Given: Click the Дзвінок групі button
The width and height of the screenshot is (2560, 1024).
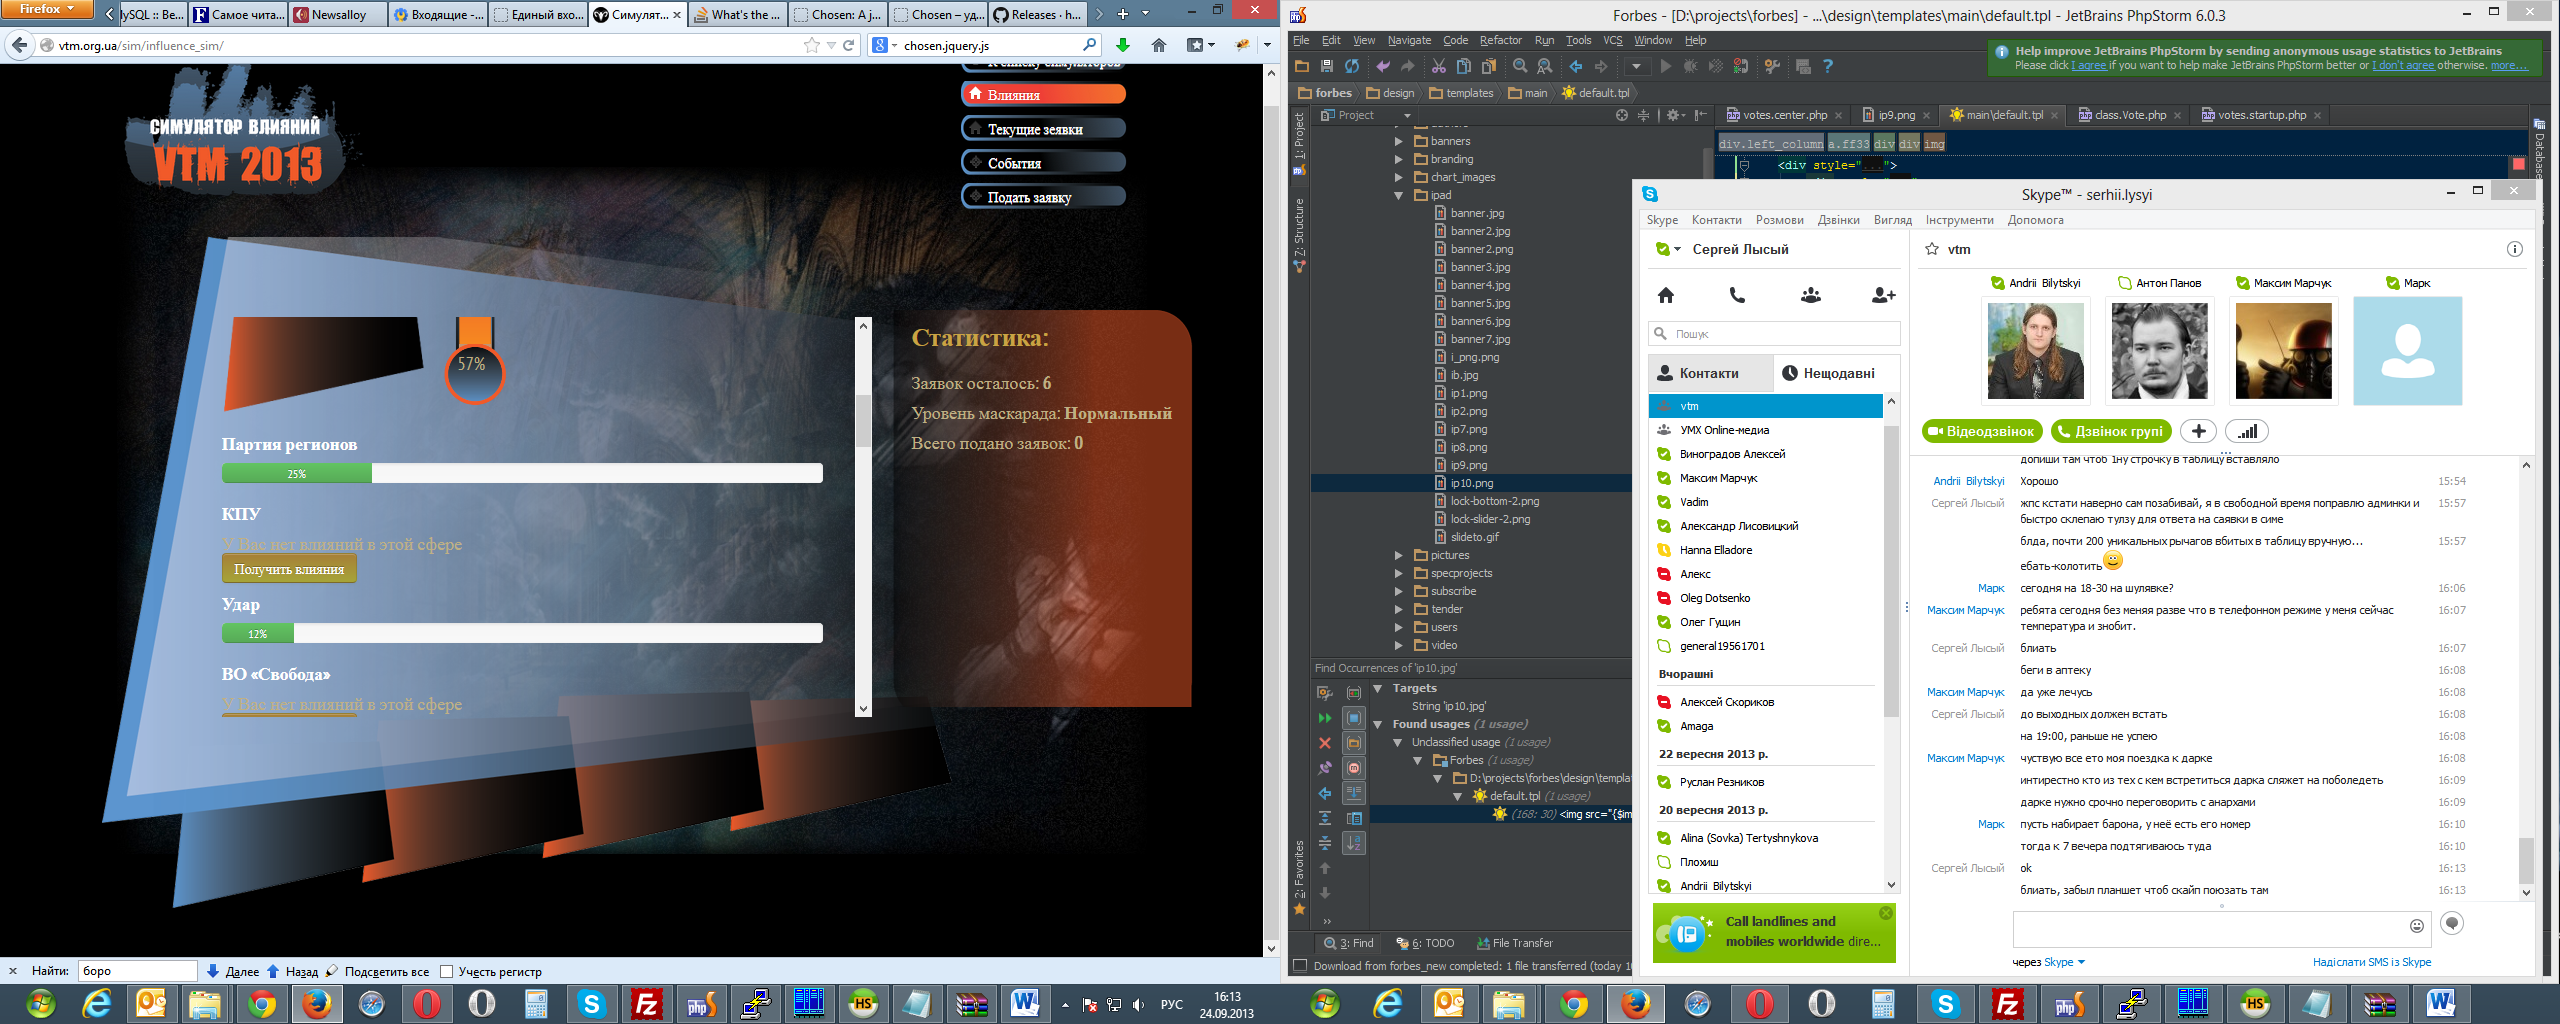Looking at the screenshot, I should [x=2111, y=431].
